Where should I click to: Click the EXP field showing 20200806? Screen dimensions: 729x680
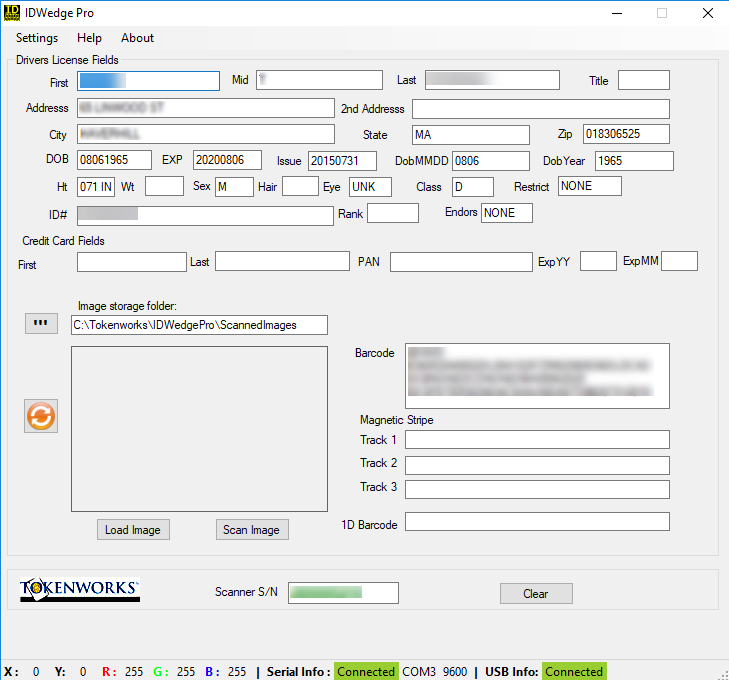(x=227, y=160)
